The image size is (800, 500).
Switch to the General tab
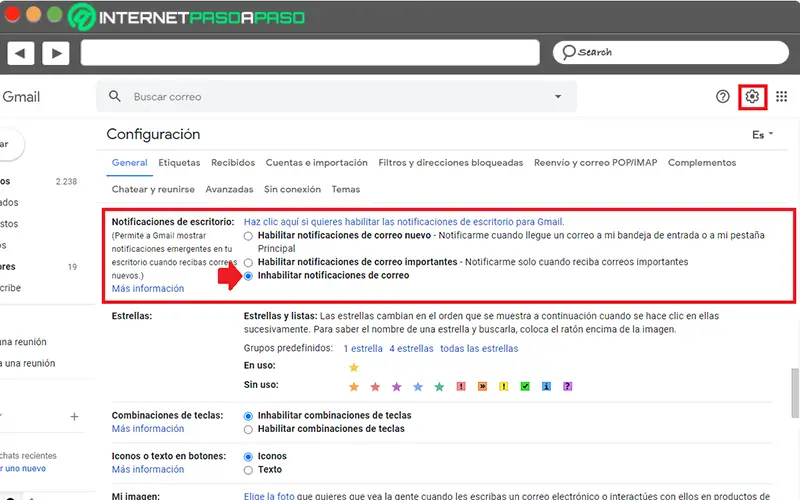[130, 163]
